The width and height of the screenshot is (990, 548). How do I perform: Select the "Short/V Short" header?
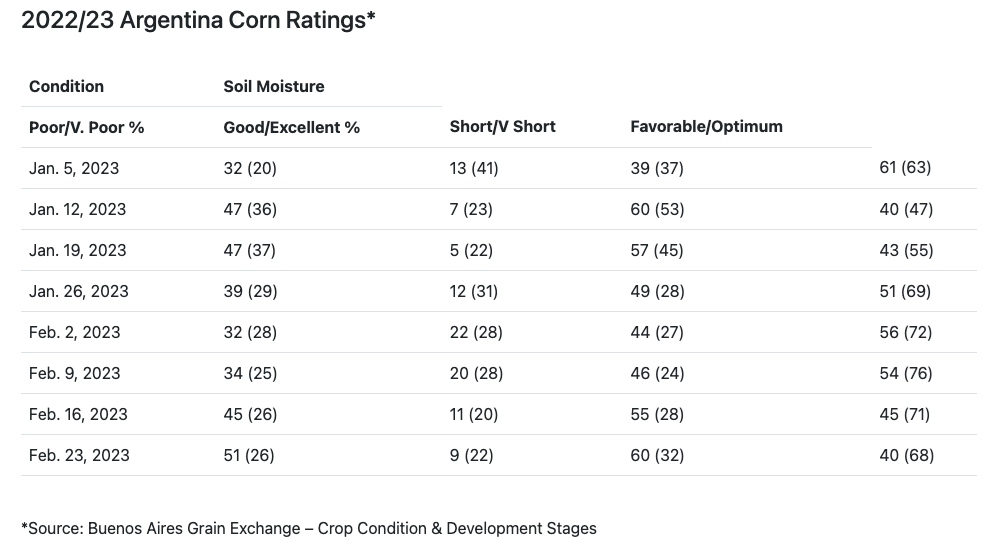tap(503, 126)
